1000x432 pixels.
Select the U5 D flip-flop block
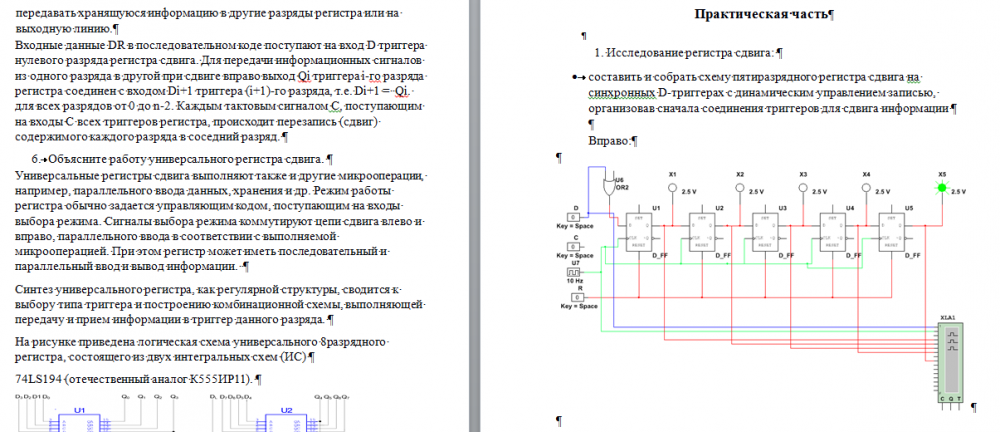pyautogui.click(x=892, y=232)
